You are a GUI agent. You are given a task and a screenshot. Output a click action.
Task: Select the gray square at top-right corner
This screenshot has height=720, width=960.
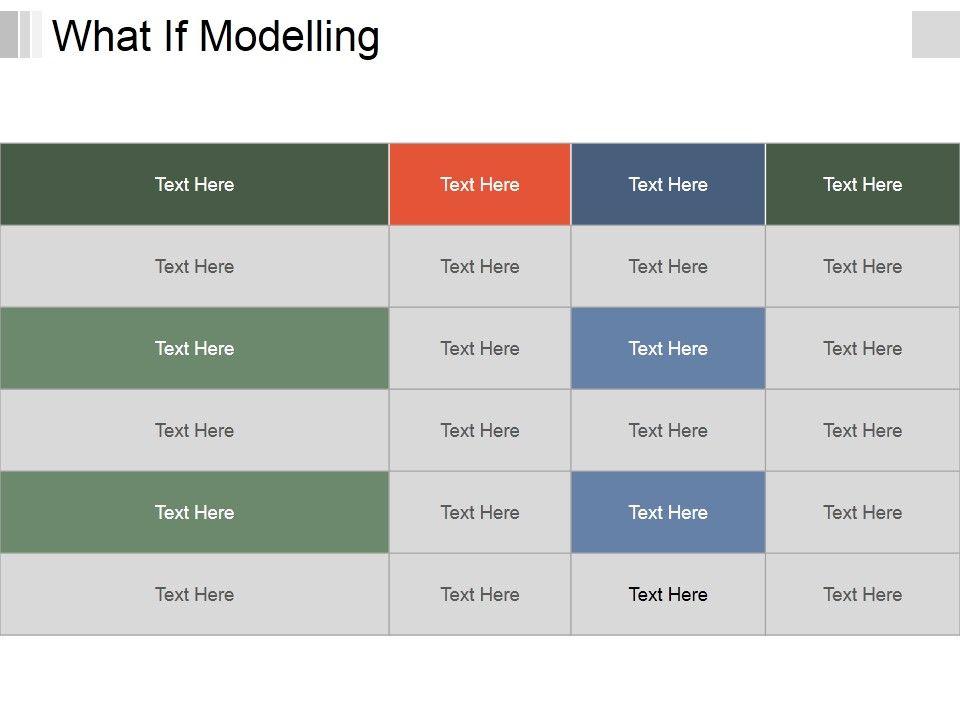935,34
